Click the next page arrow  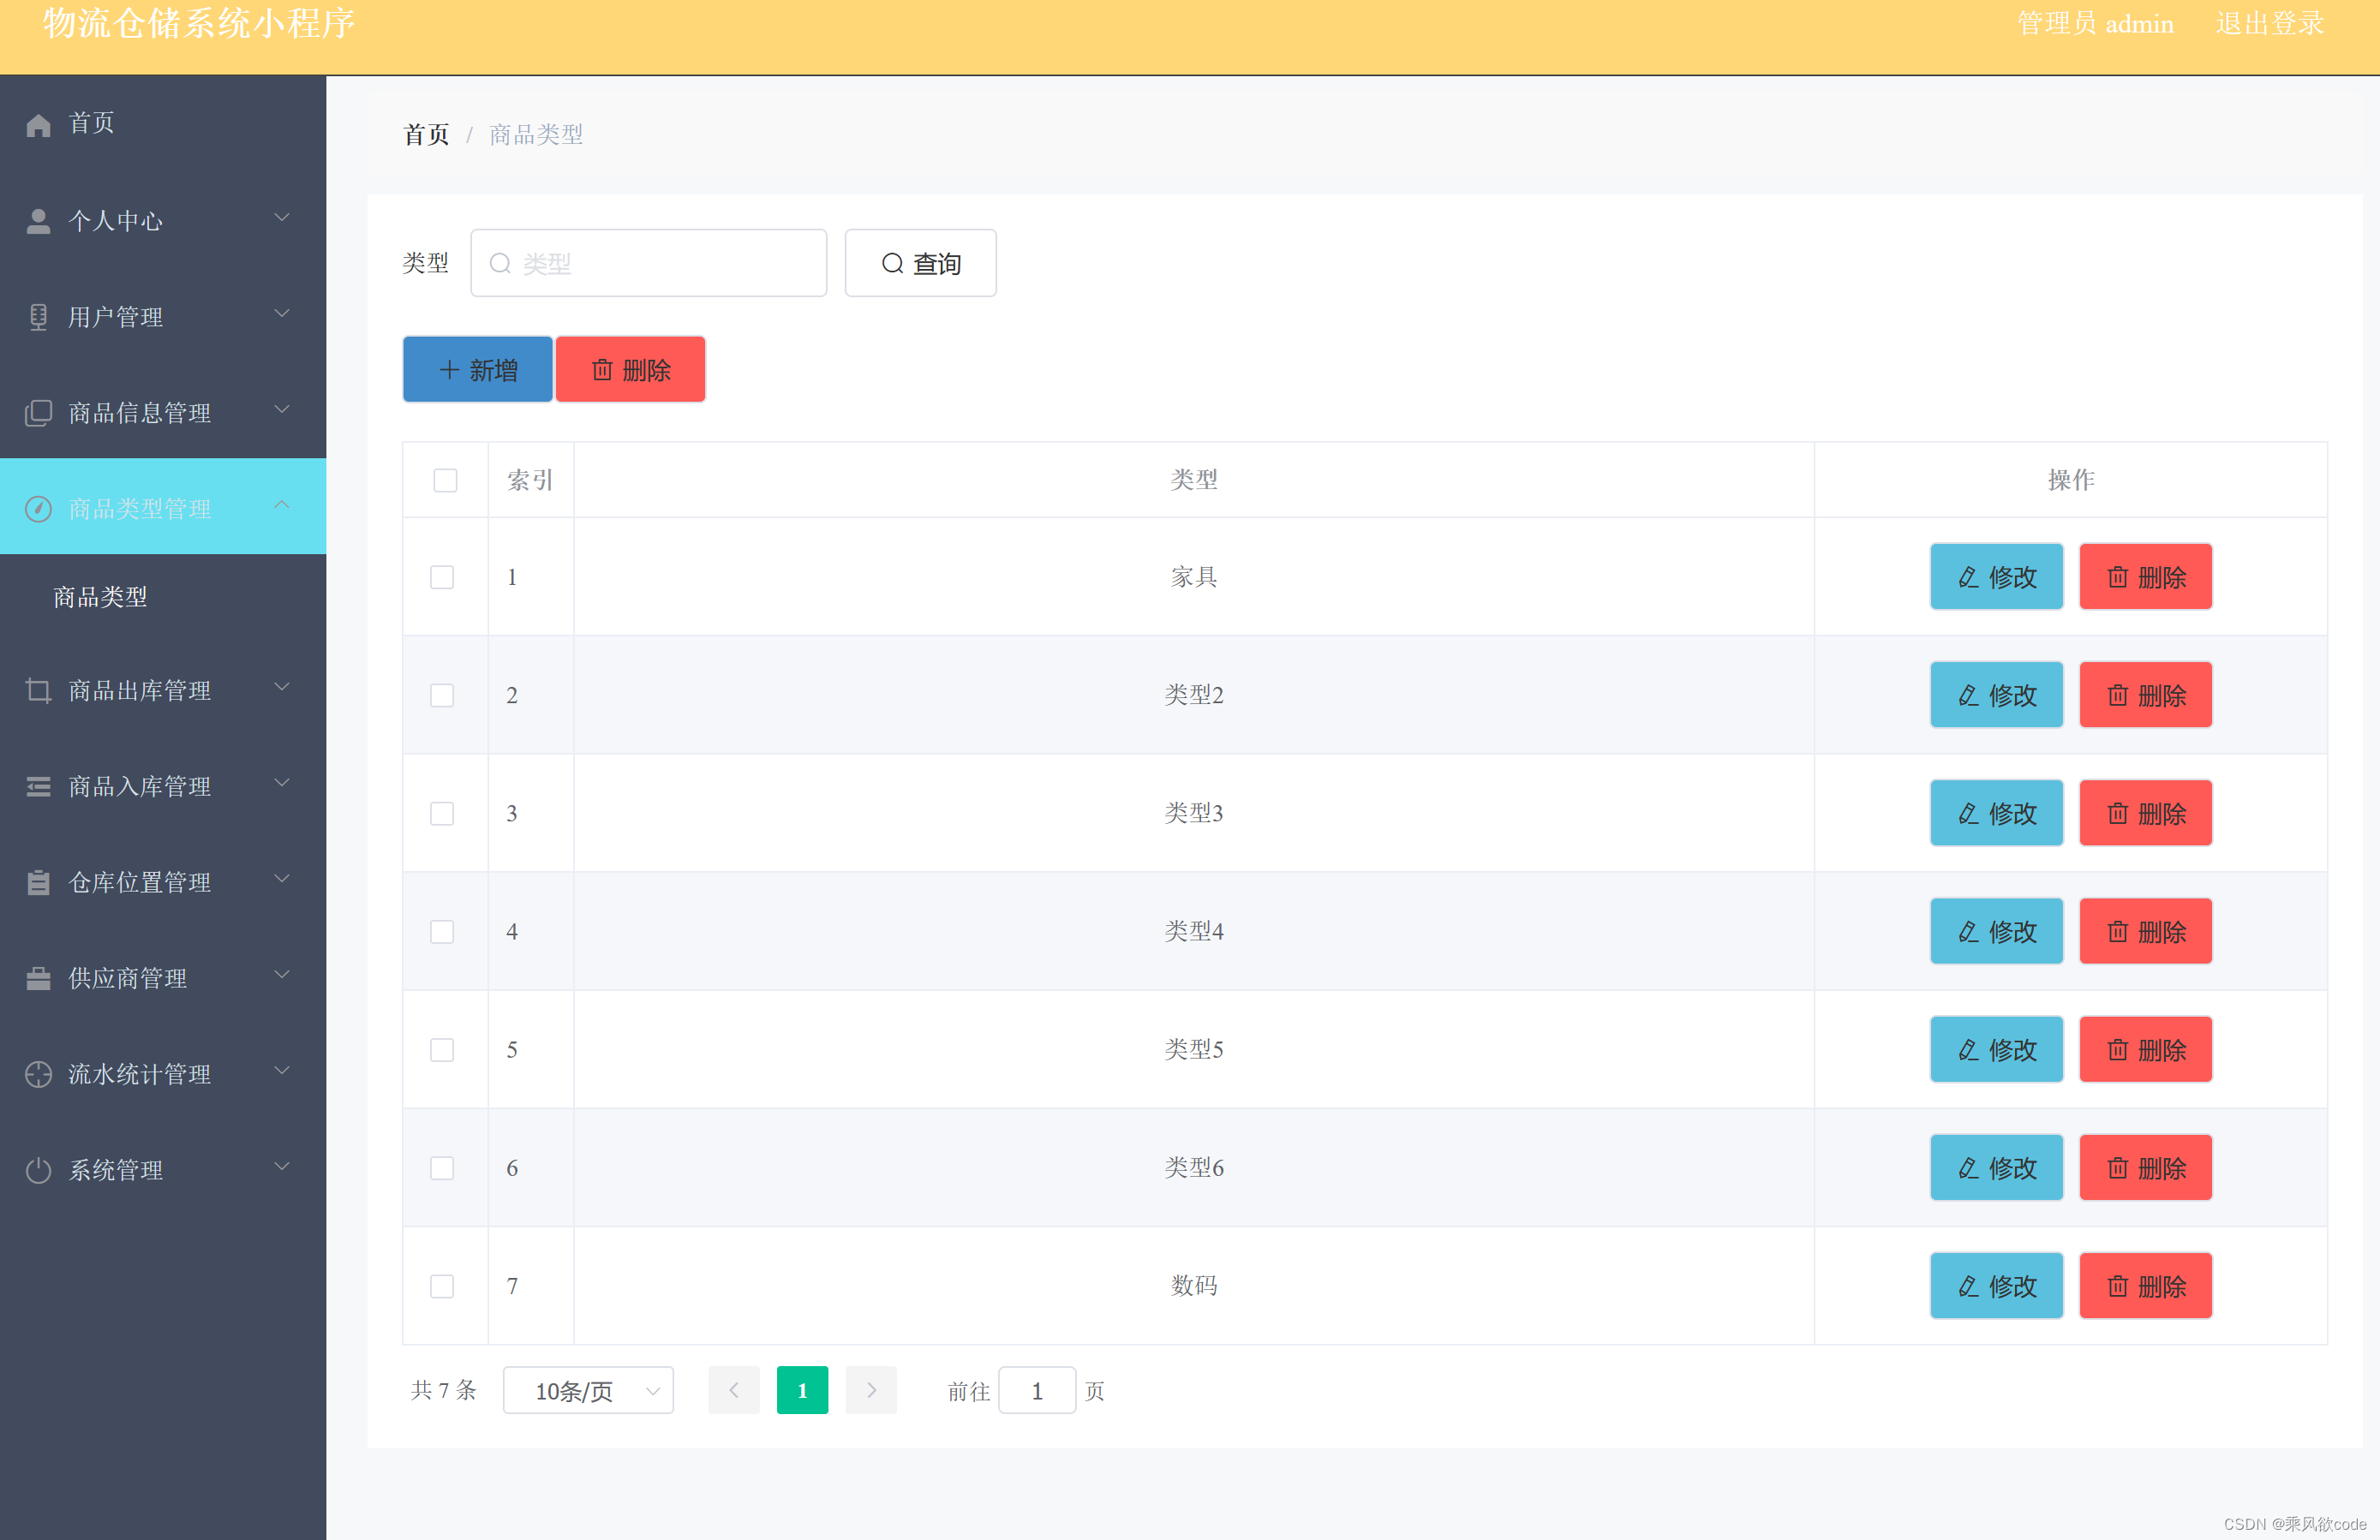870,1390
